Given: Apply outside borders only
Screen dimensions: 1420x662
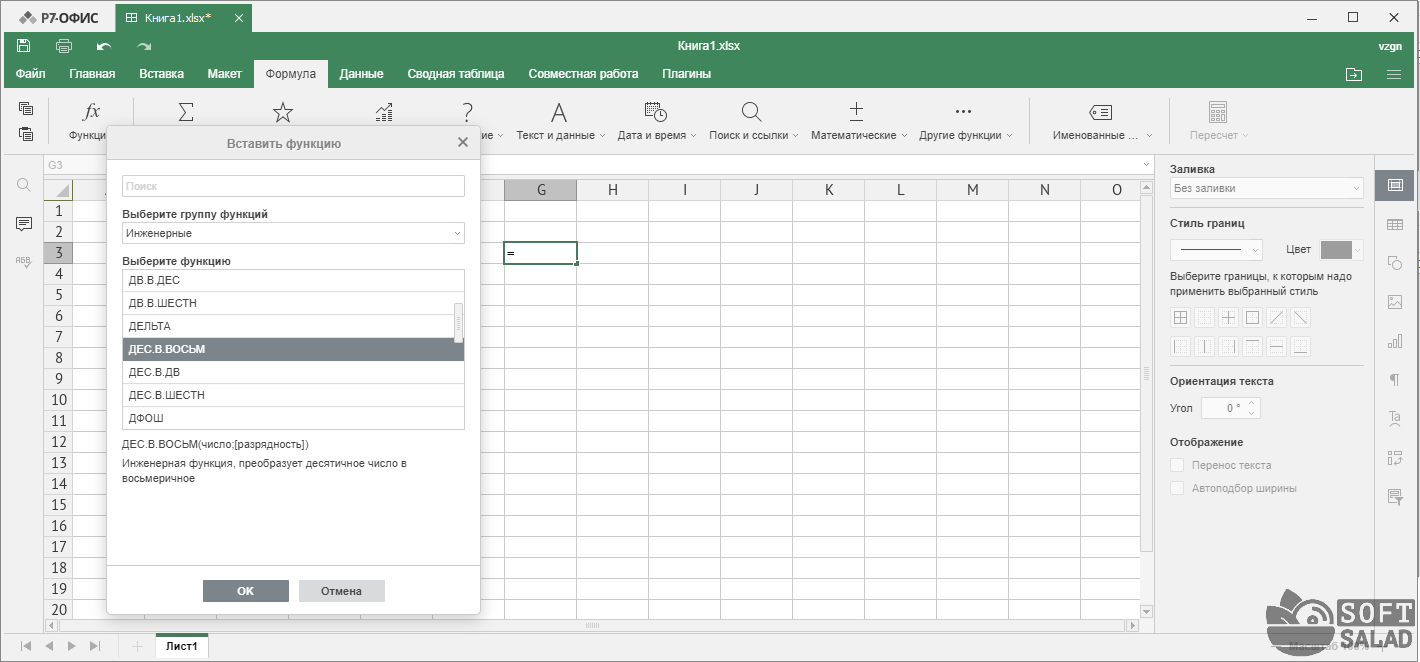Looking at the screenshot, I should pos(1253,318).
